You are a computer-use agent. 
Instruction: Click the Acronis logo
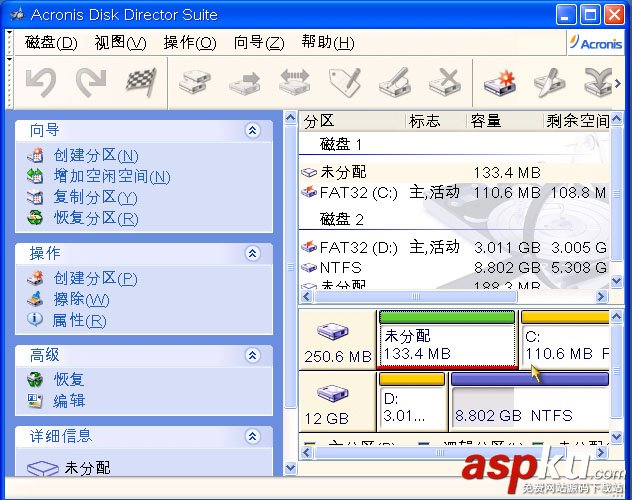click(x=595, y=43)
